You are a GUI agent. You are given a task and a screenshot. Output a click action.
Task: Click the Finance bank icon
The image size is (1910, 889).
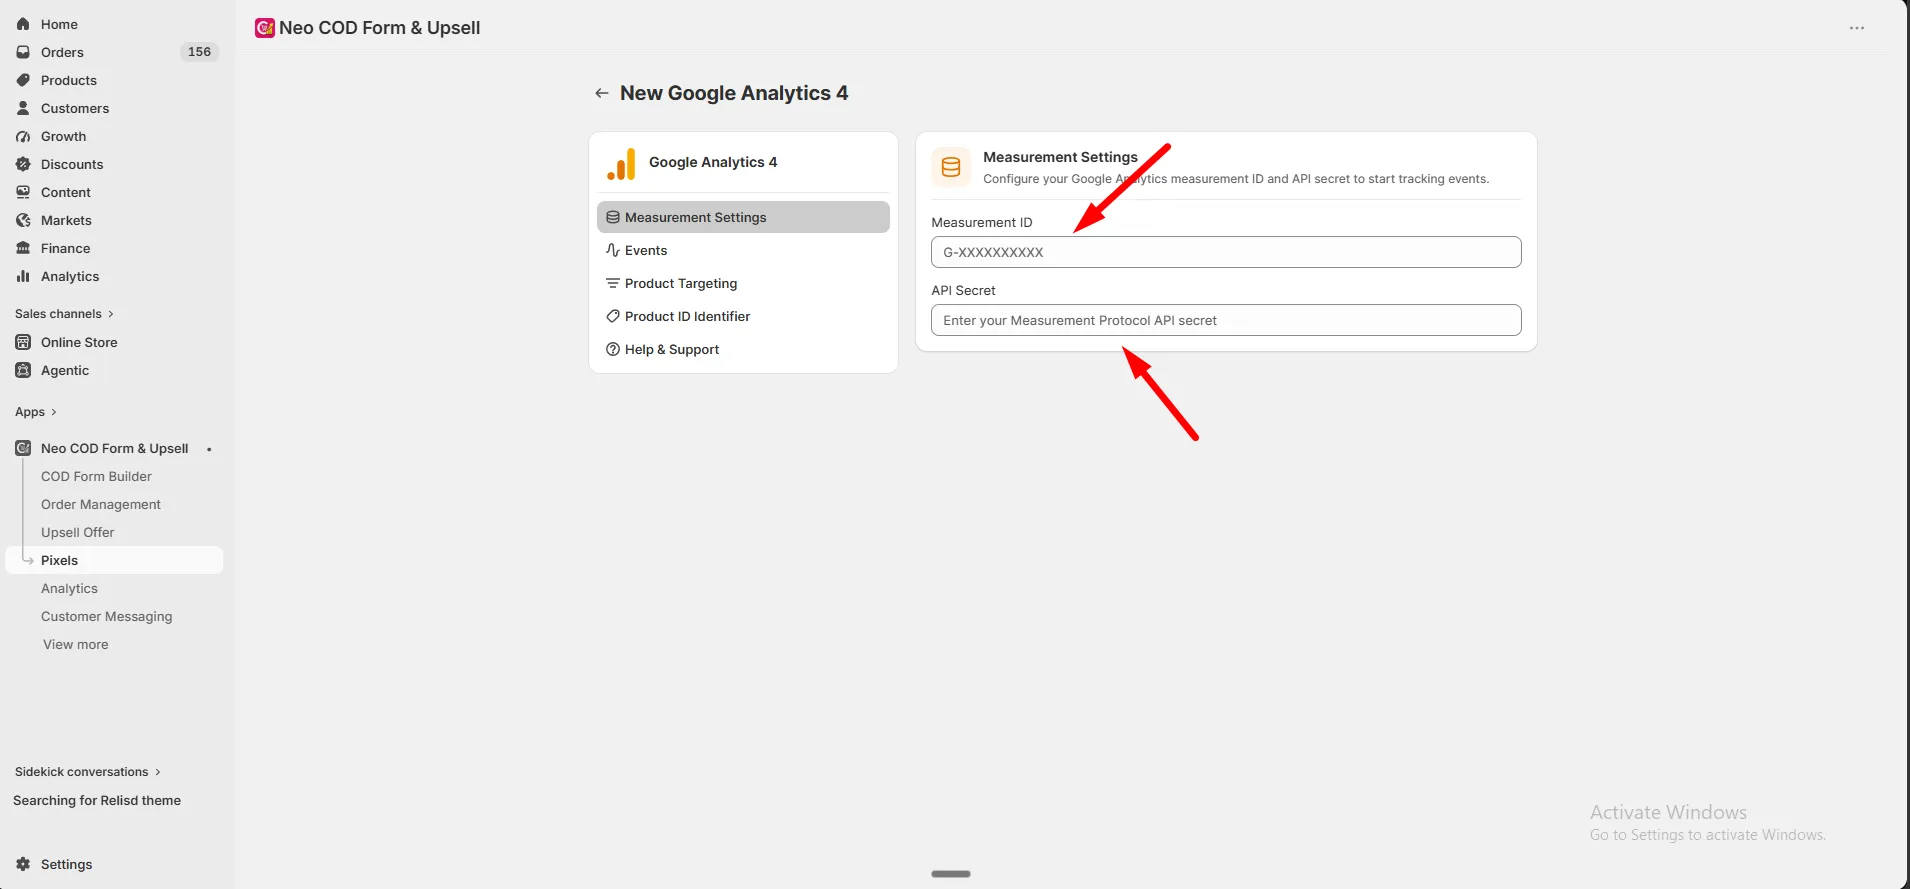point(23,248)
